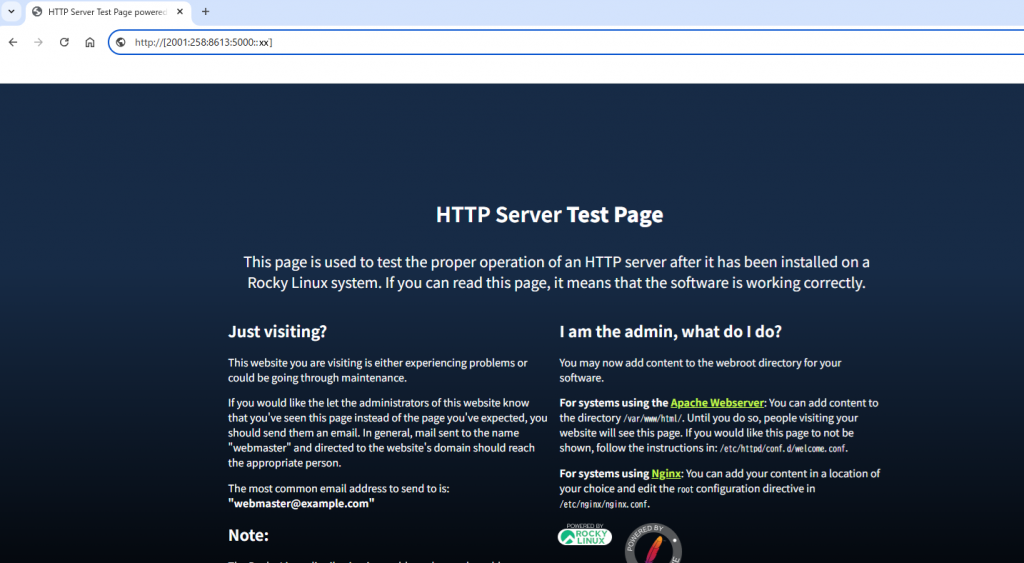
Task: Open the Apache Webserver link
Action: click(x=717, y=403)
